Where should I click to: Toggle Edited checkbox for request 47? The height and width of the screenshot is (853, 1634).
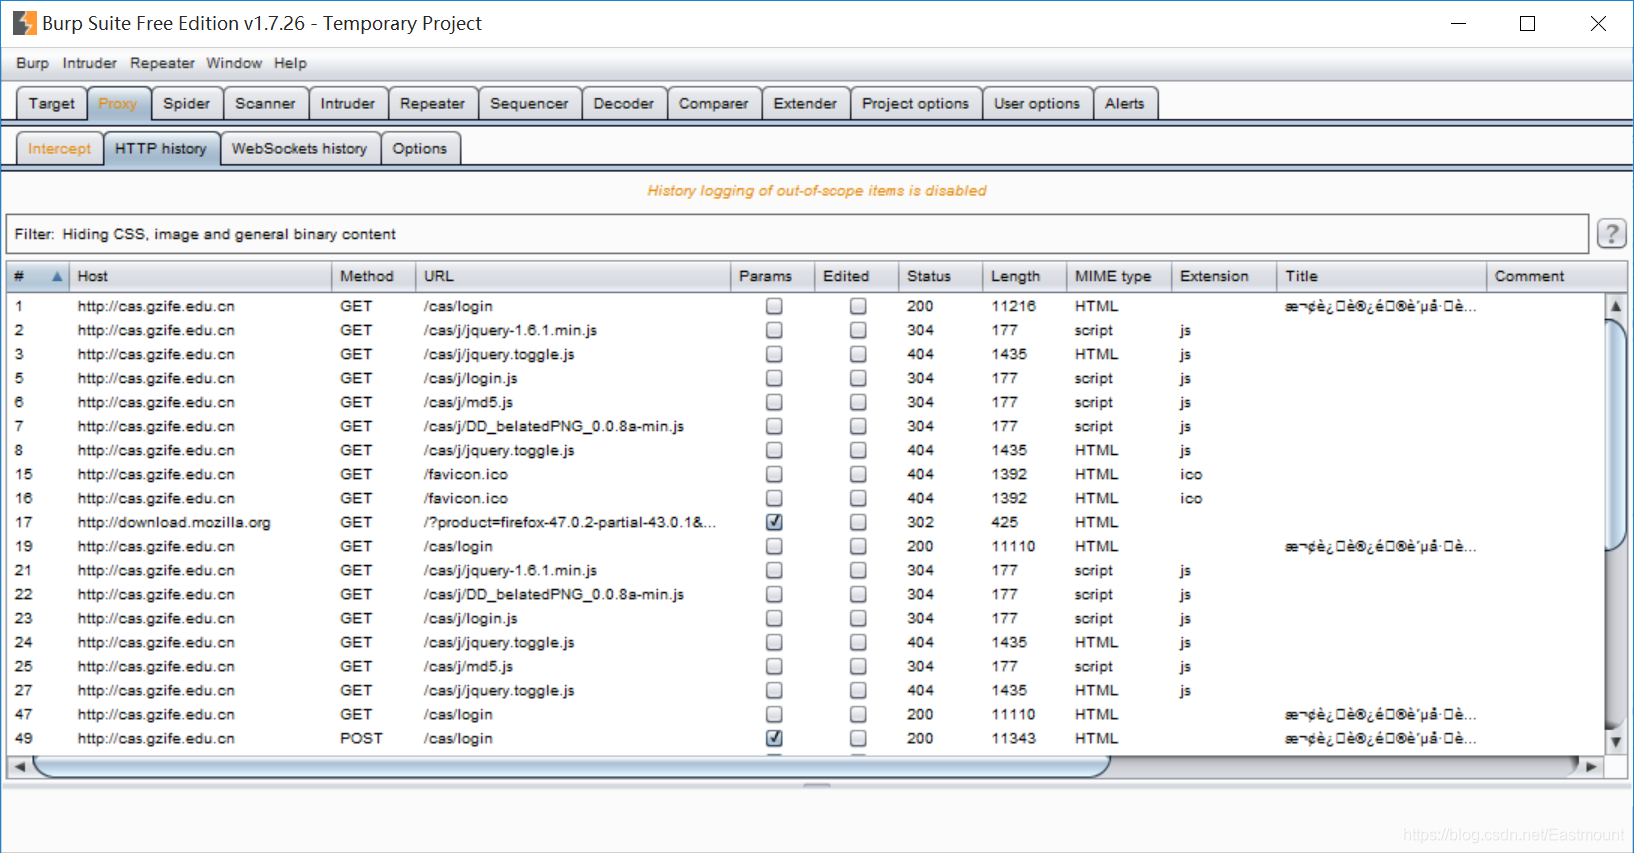858,714
